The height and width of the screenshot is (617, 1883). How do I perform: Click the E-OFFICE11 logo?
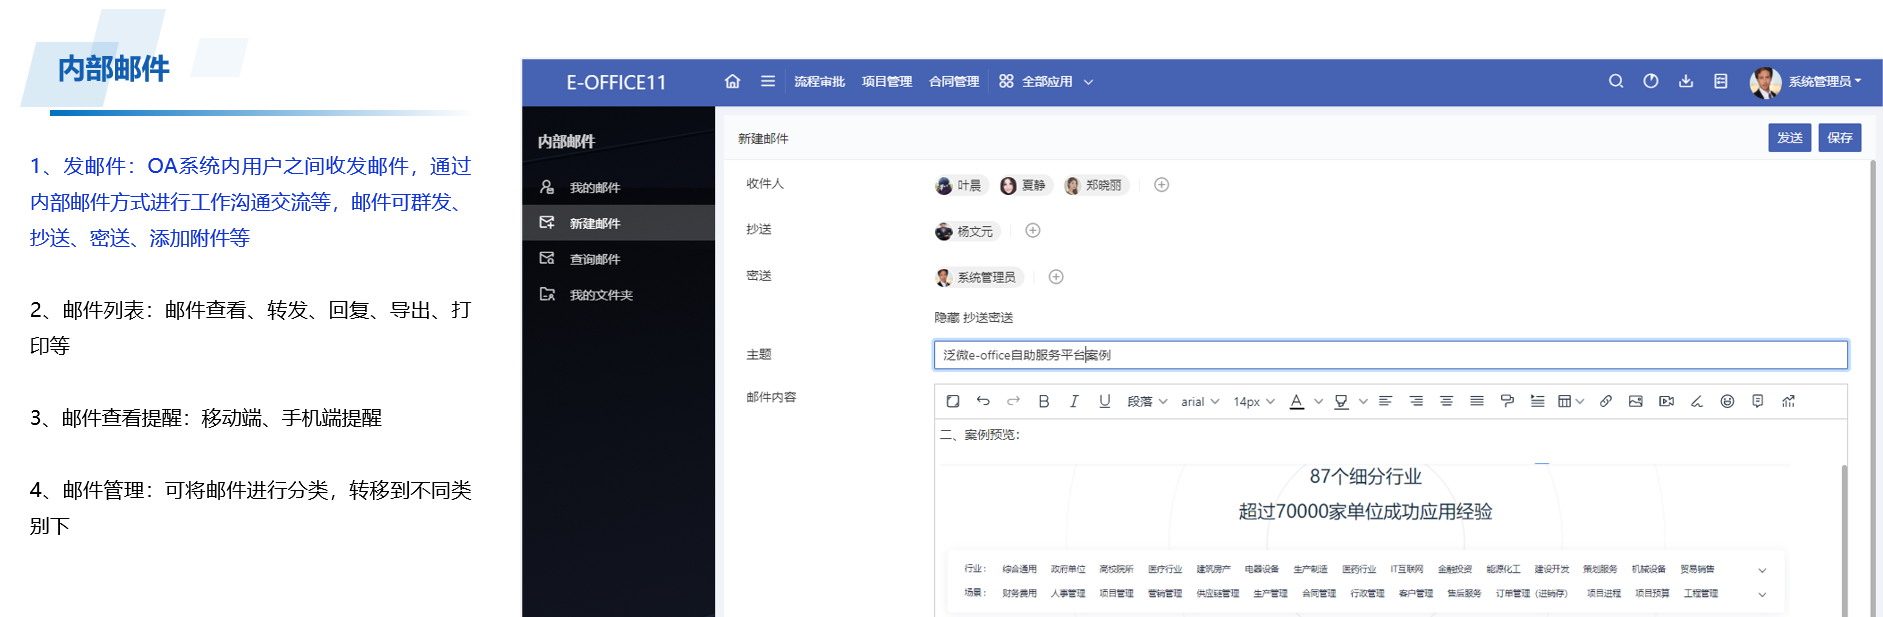616,83
